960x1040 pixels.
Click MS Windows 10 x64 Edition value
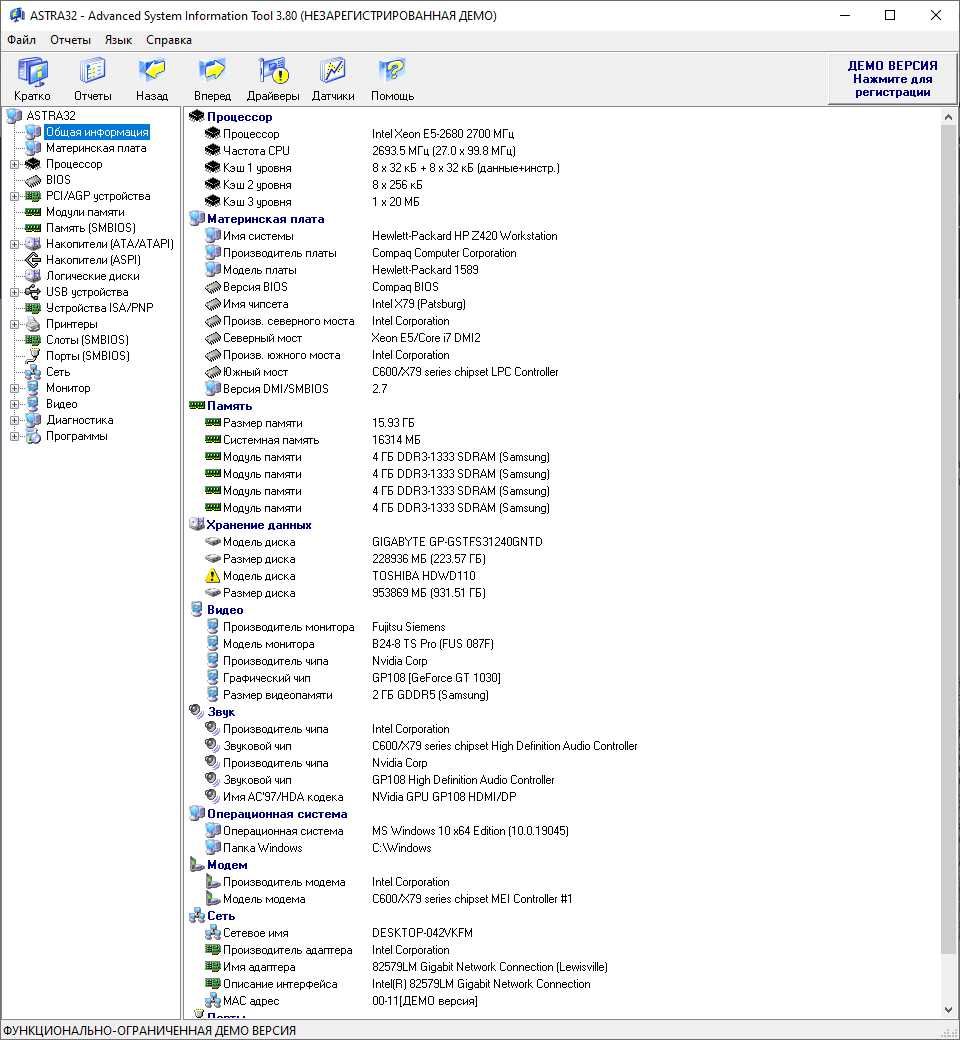(470, 831)
